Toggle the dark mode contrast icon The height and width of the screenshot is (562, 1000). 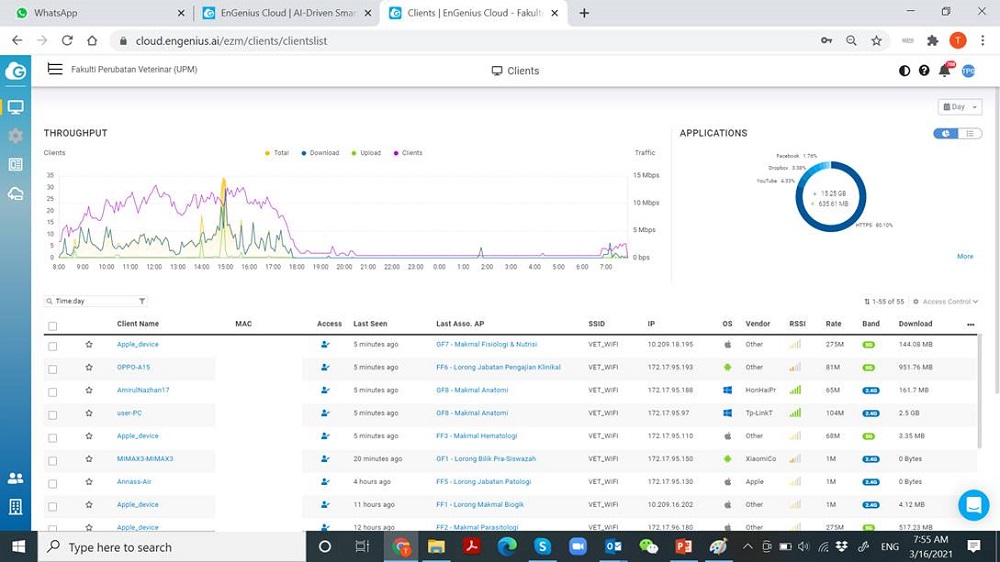905,71
